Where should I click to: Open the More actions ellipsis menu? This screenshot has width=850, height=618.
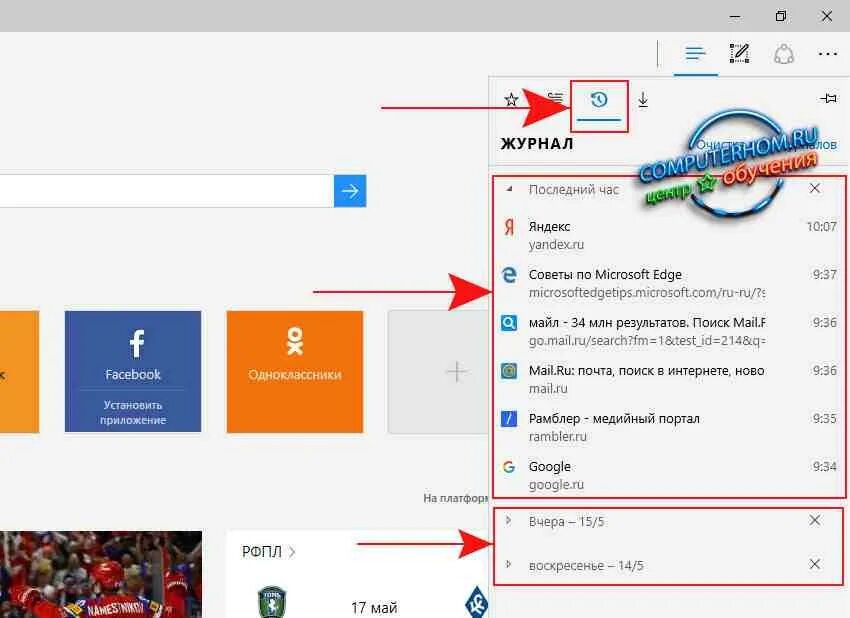click(827, 54)
